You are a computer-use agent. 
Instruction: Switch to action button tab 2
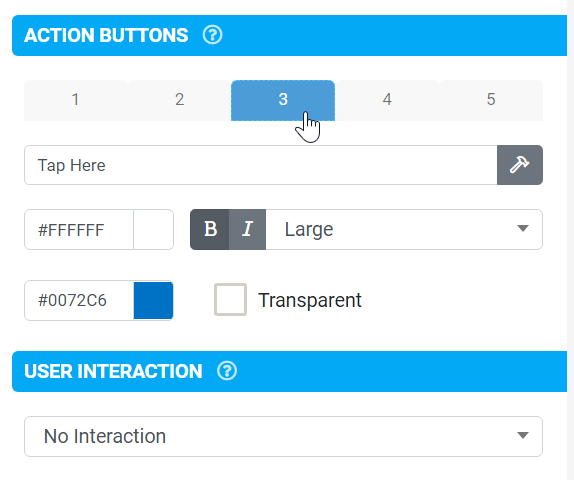(x=179, y=100)
